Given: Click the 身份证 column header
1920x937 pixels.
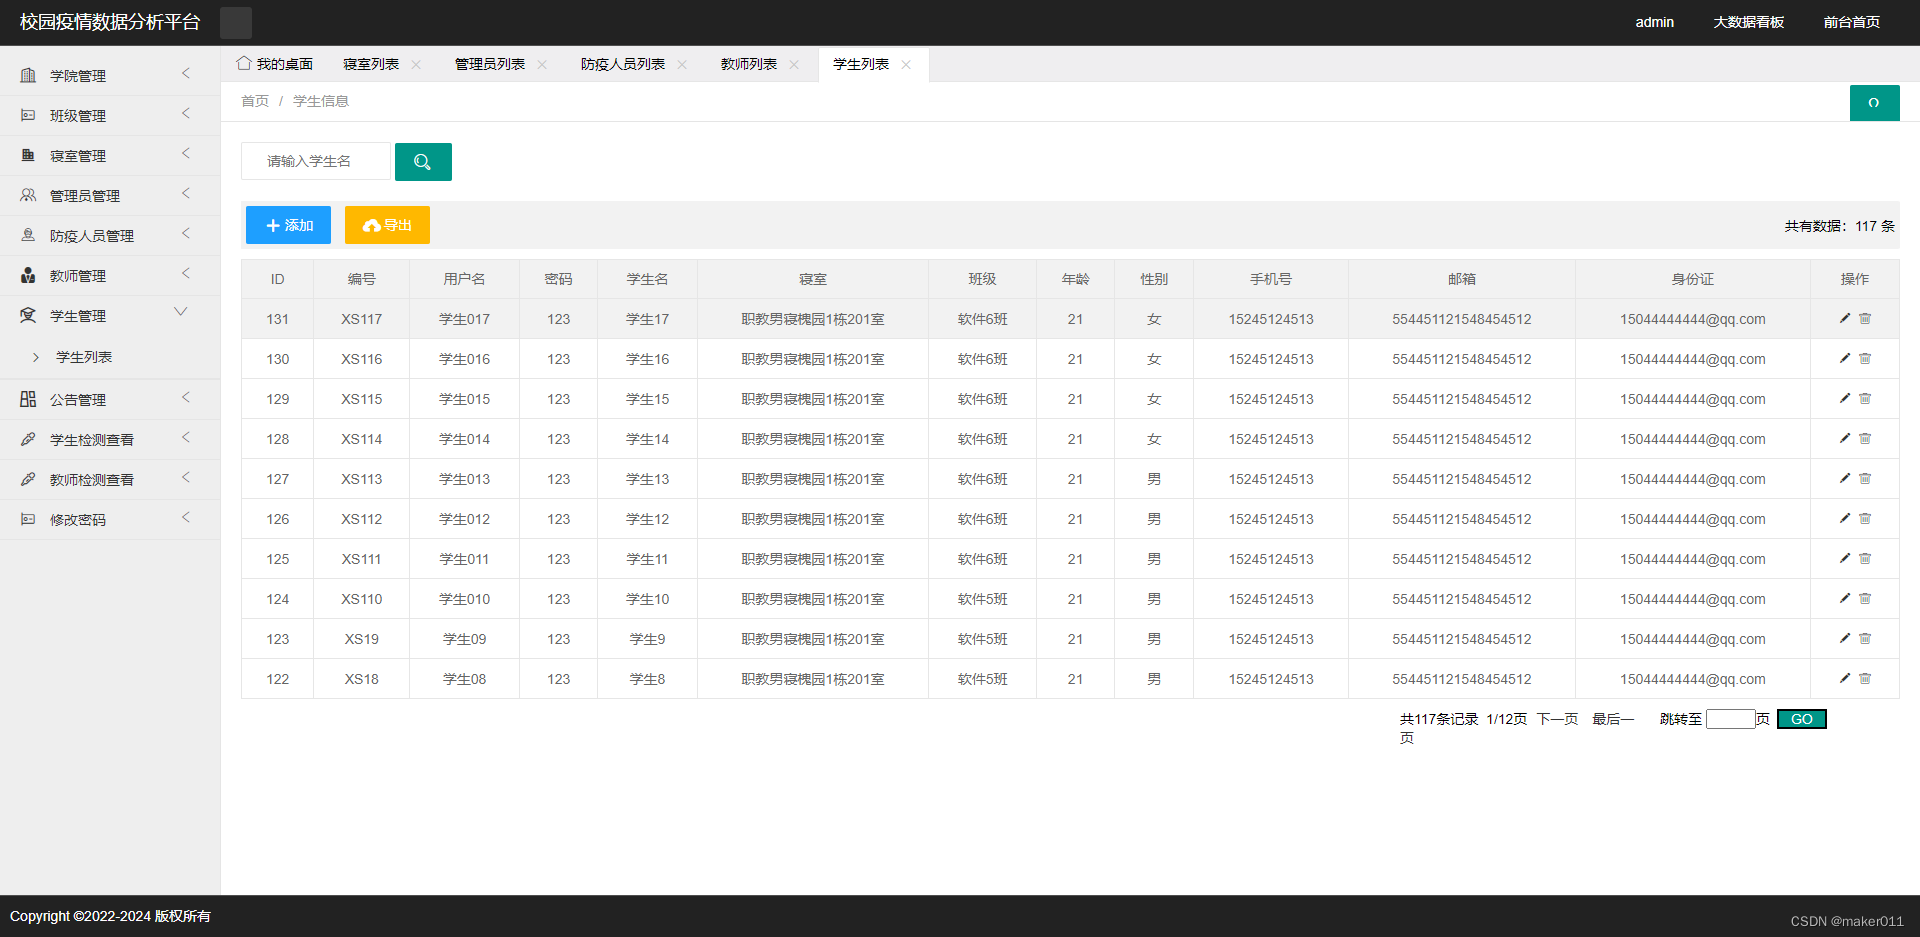Looking at the screenshot, I should coord(1693,279).
